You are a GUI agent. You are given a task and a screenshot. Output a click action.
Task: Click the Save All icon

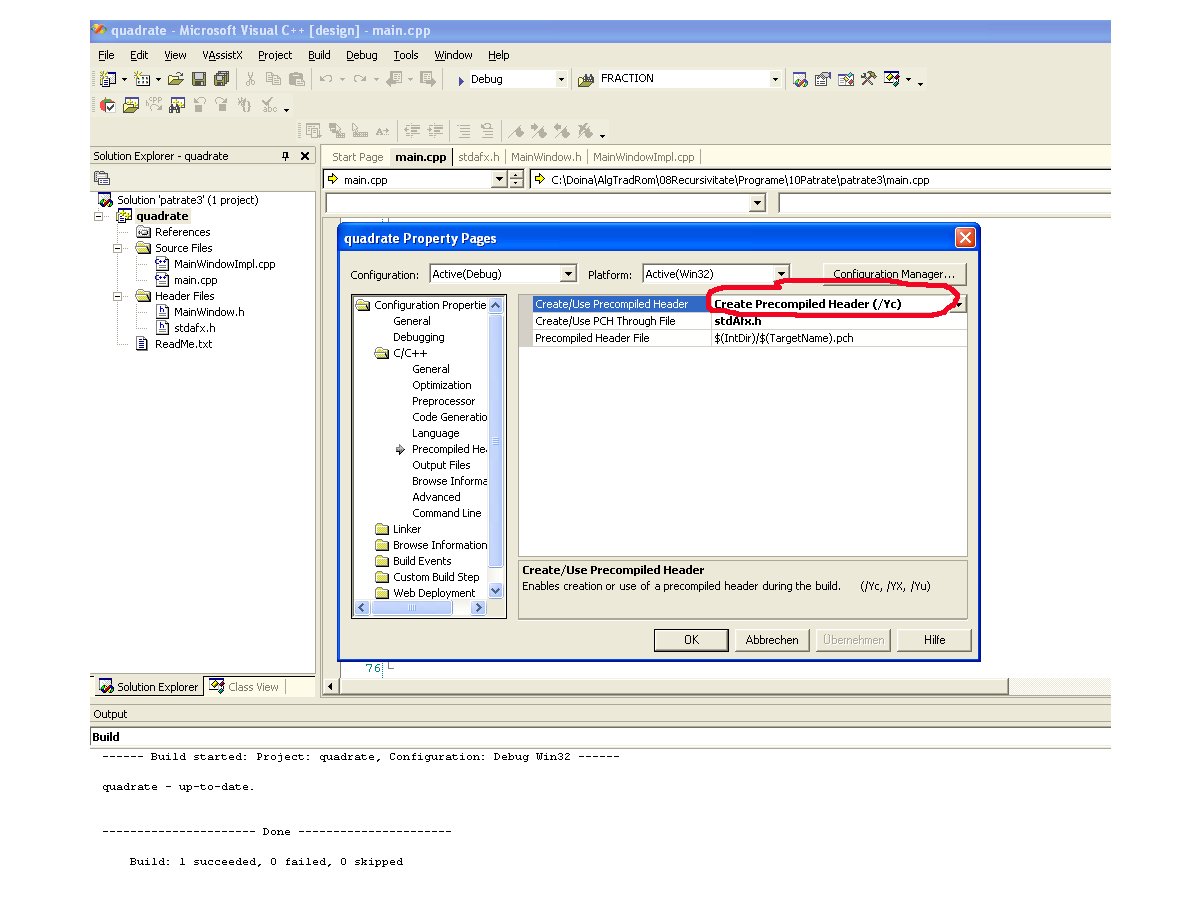click(221, 79)
